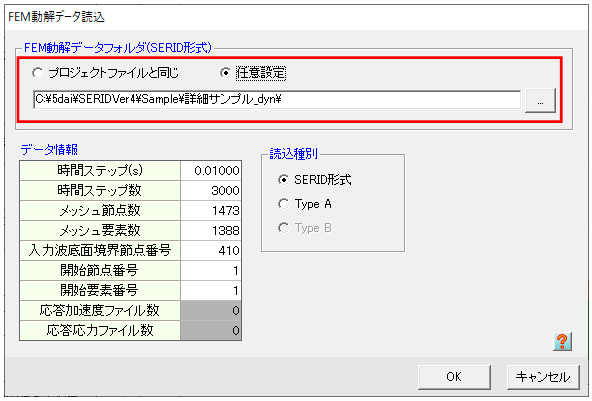The width and height of the screenshot is (592, 401).
Task: Edit メッシュ要素数 value 1388
Action: 211,231
